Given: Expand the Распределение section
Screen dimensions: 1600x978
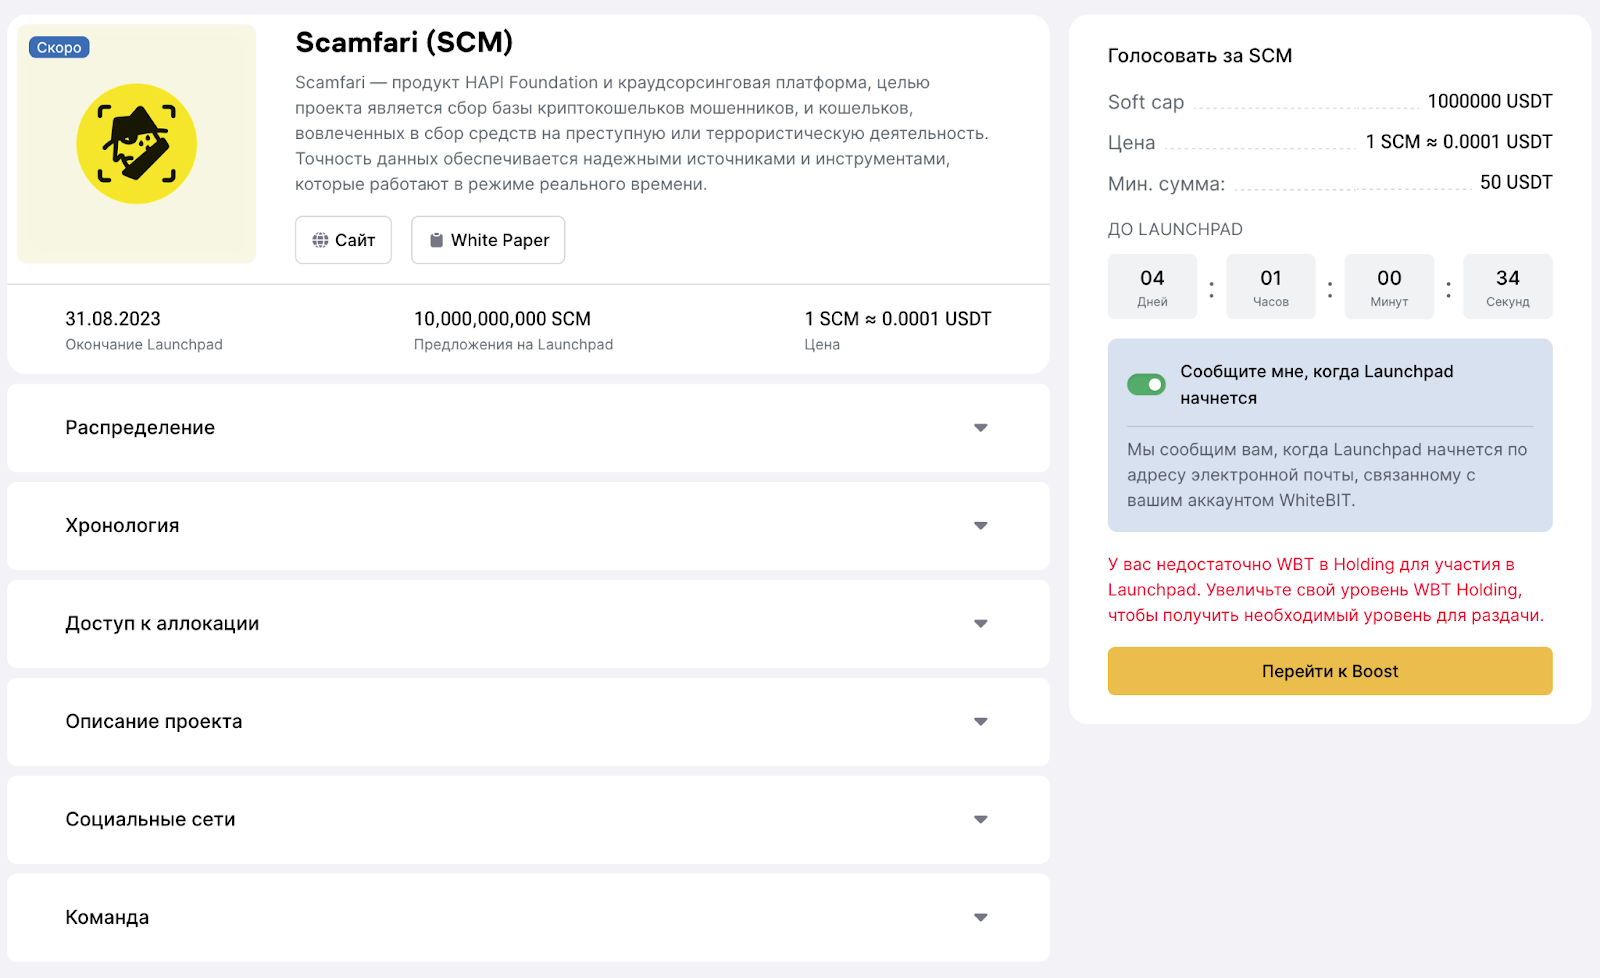Looking at the screenshot, I should (x=528, y=428).
